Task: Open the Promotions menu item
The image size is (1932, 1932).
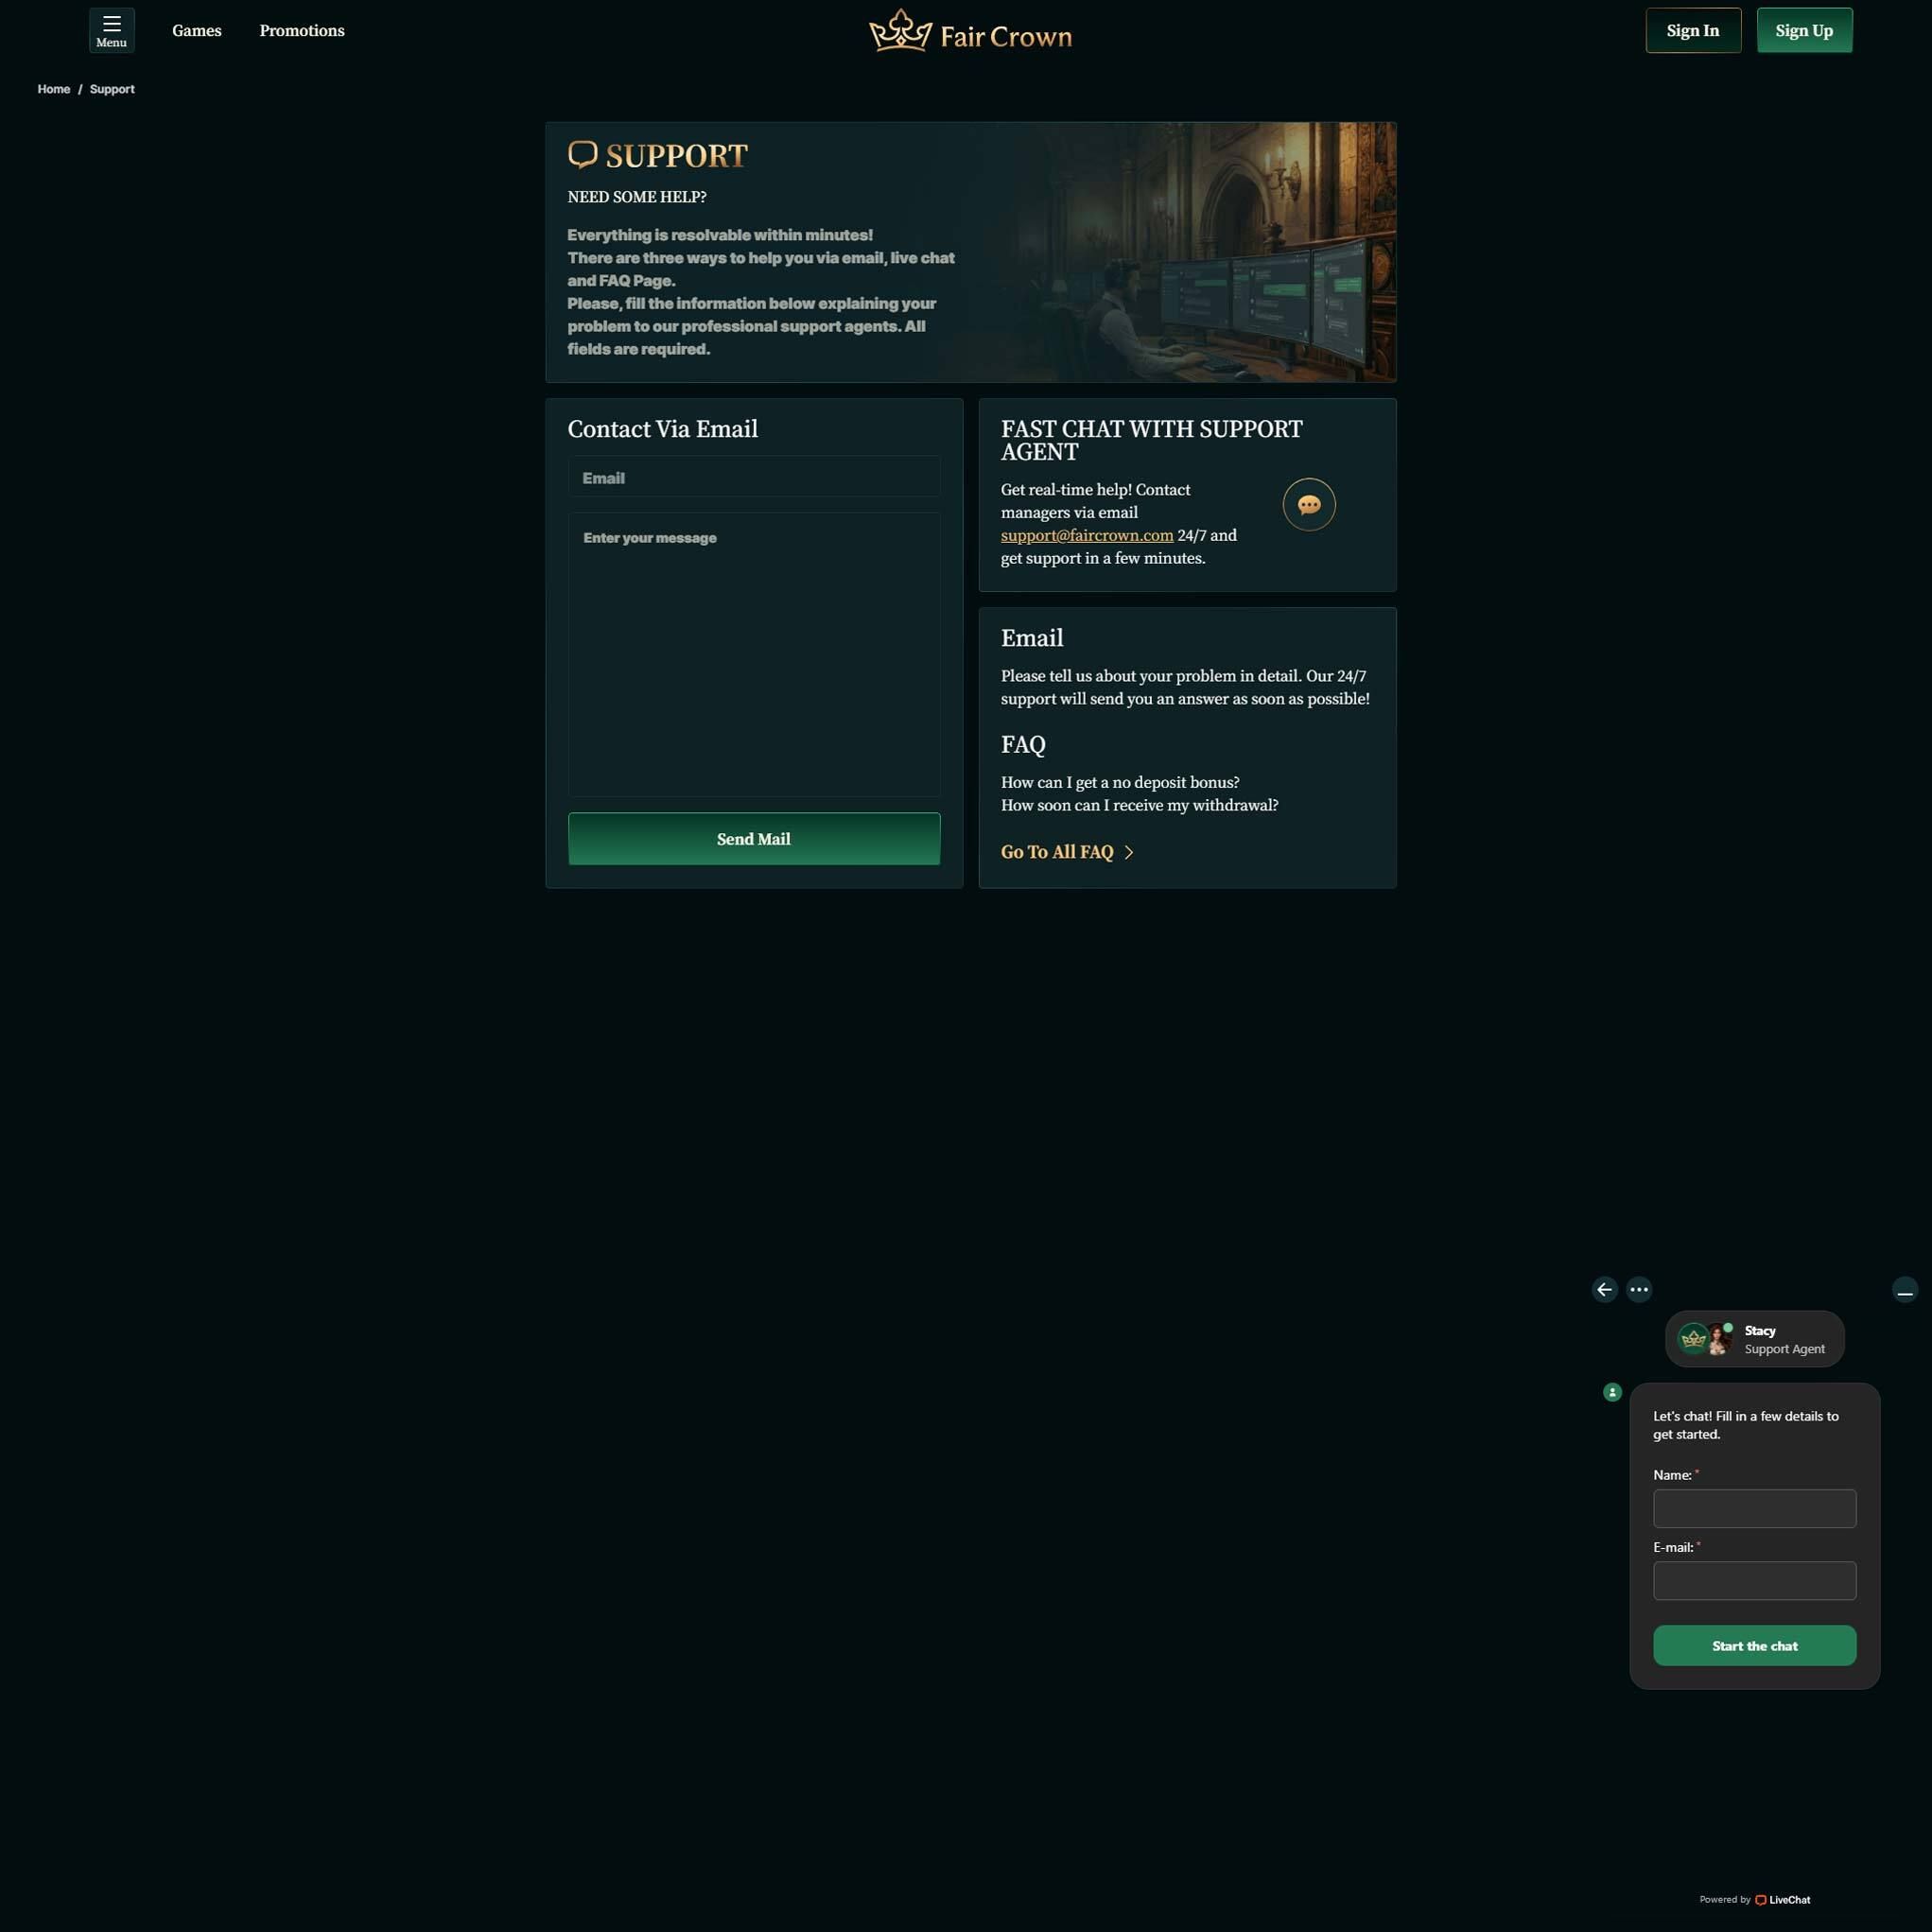Action: [x=301, y=31]
